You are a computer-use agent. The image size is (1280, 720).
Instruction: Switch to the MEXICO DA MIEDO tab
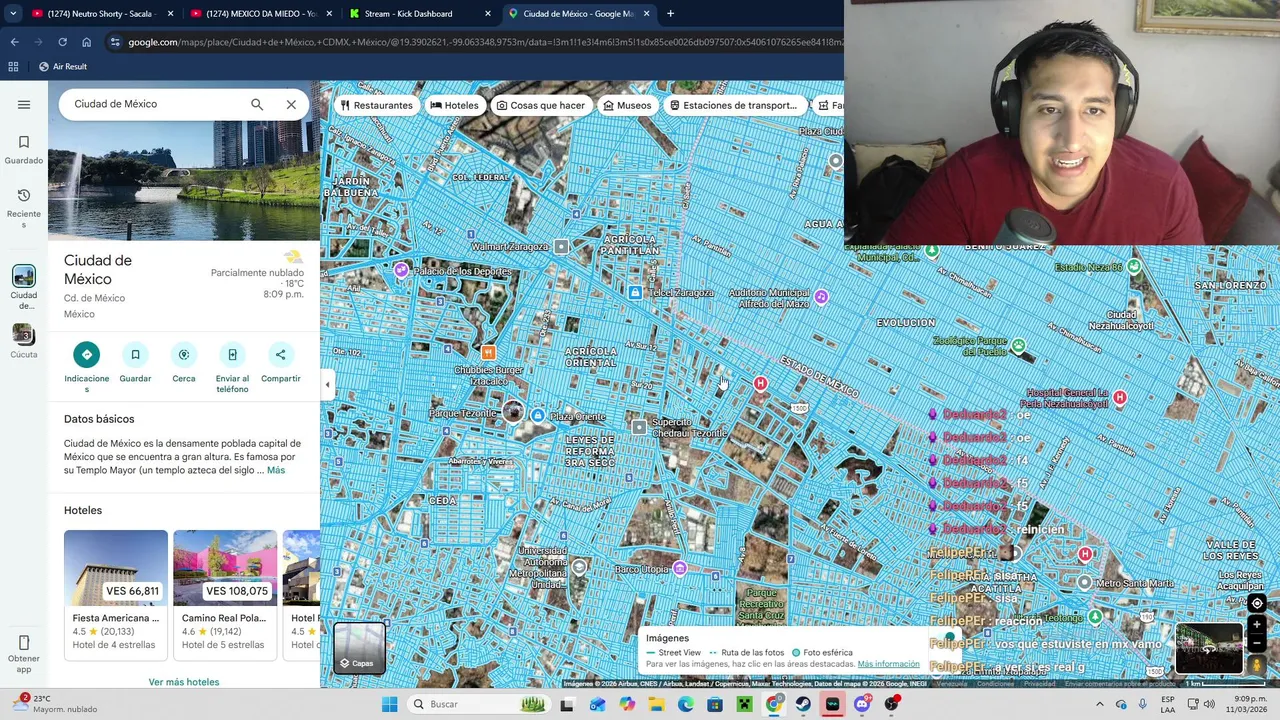coord(260,14)
